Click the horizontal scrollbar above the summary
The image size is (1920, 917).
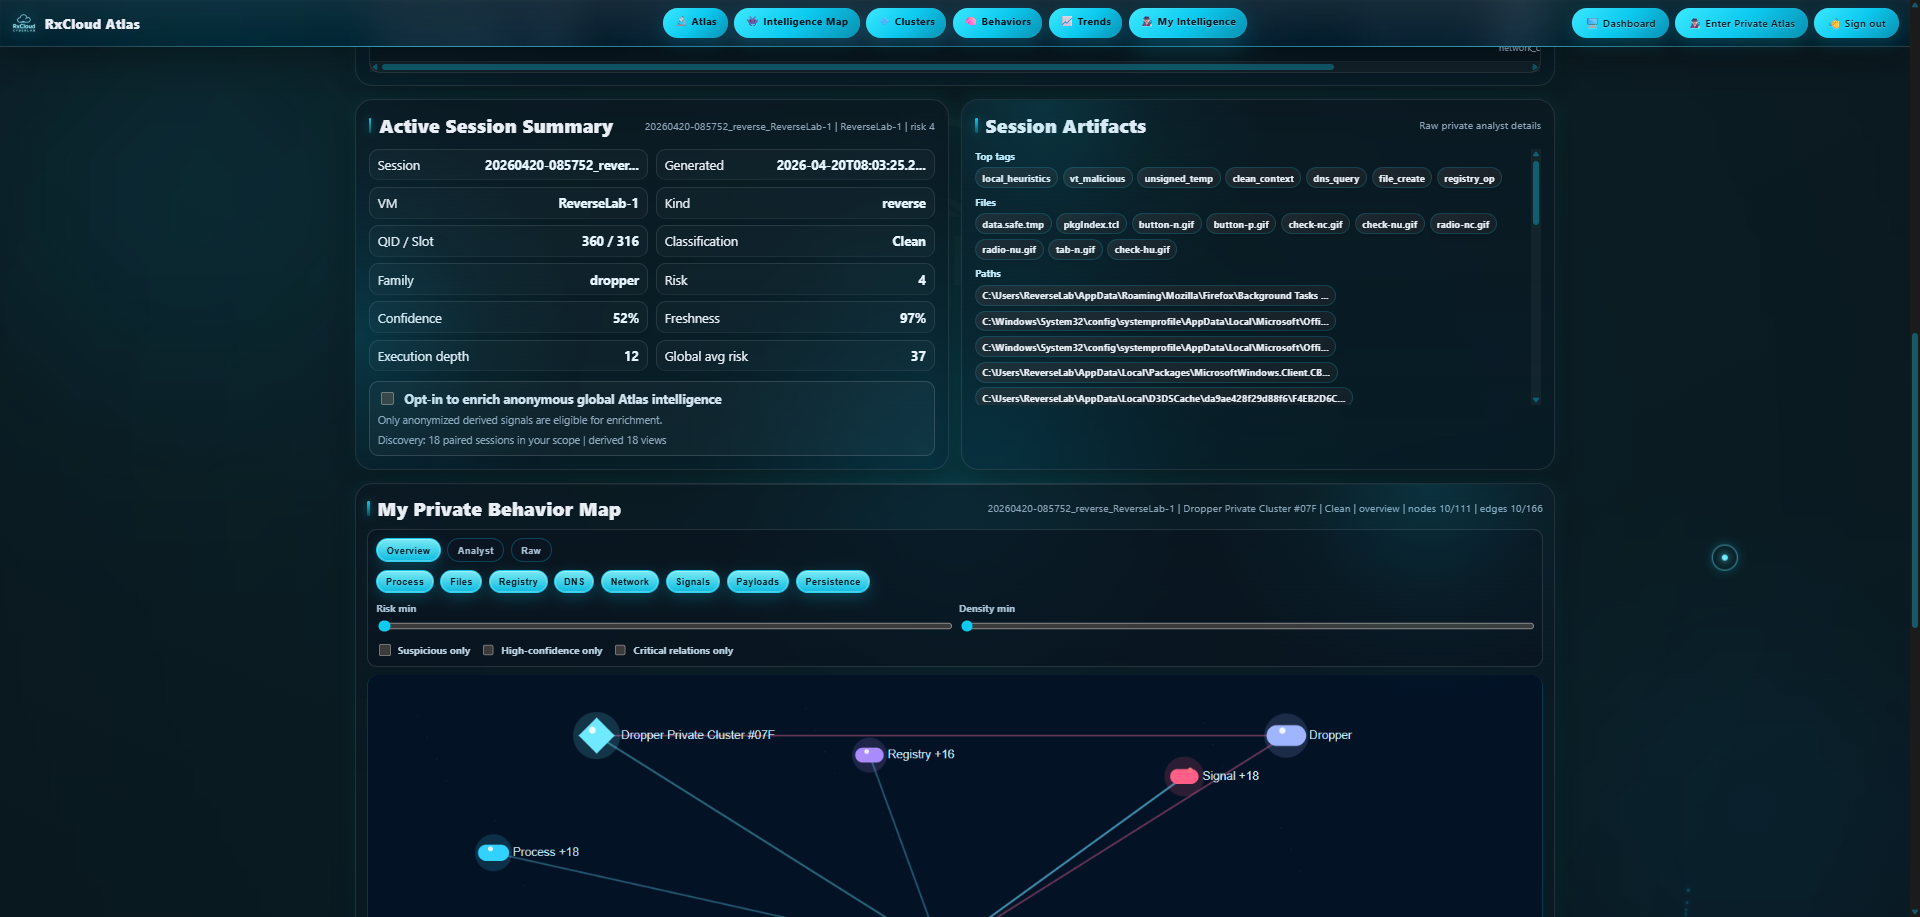coord(858,67)
